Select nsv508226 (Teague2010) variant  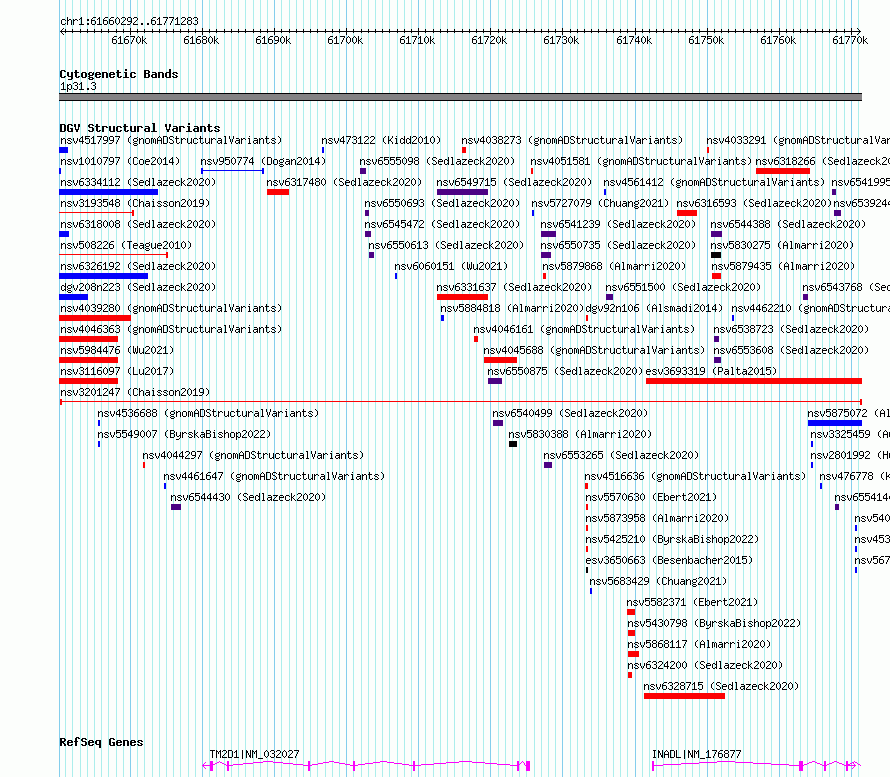(x=125, y=245)
